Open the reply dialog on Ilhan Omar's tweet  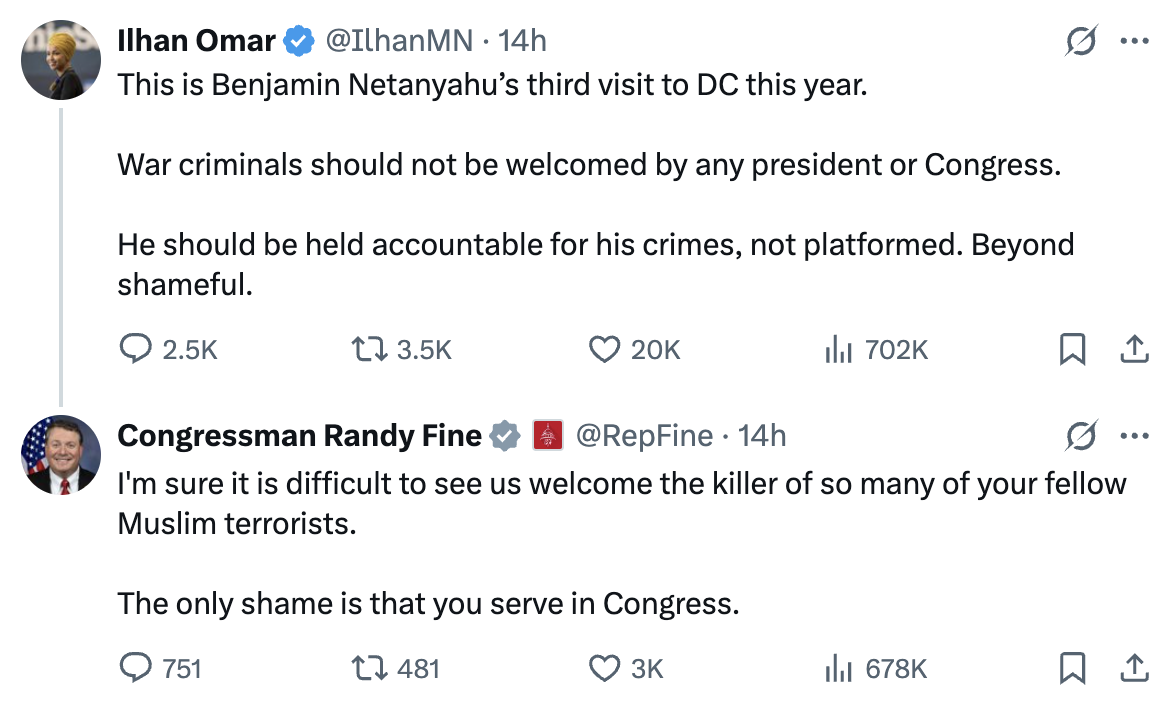tap(137, 349)
